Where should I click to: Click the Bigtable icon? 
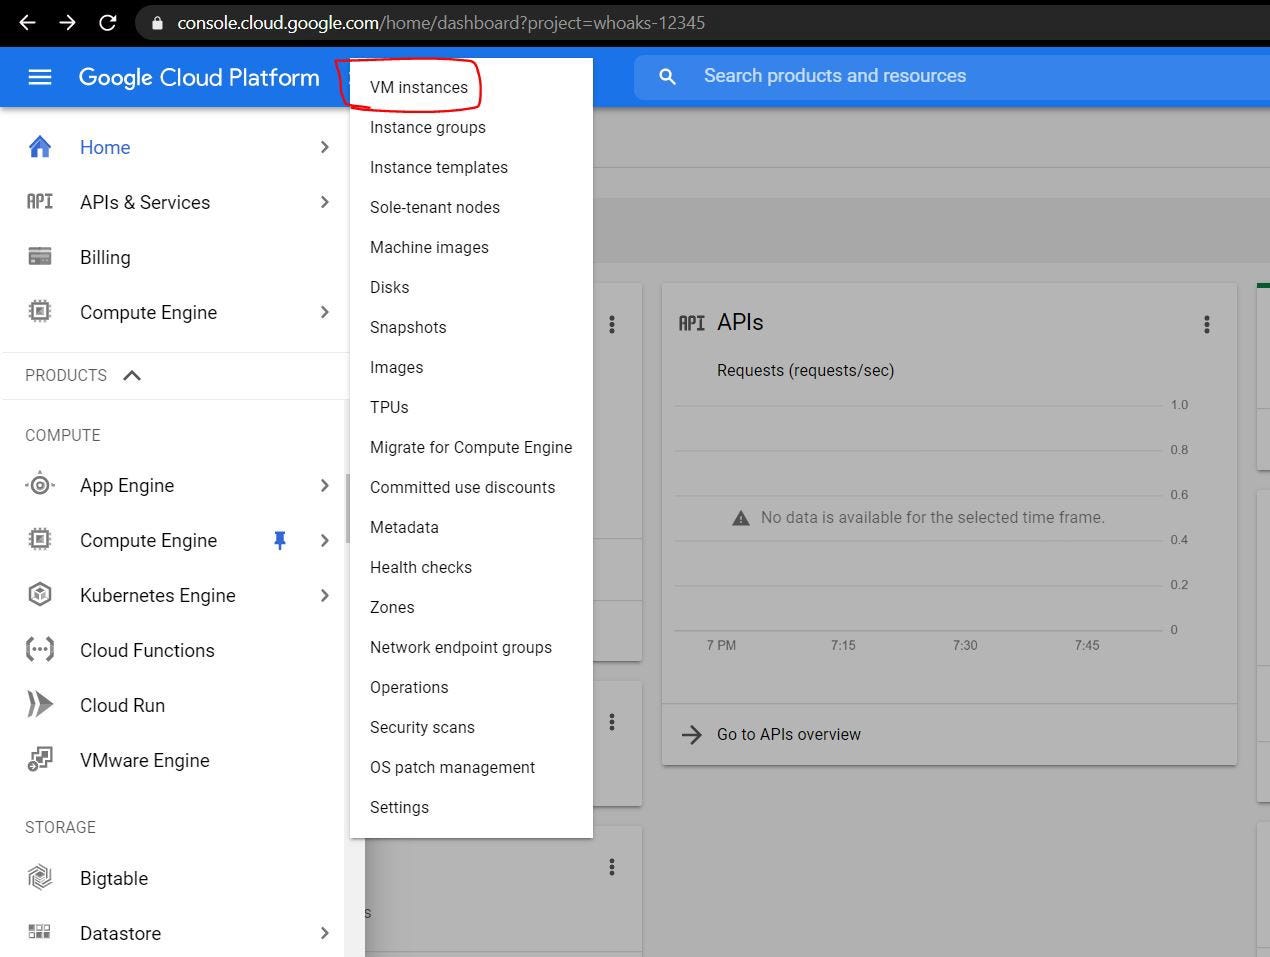tap(40, 878)
